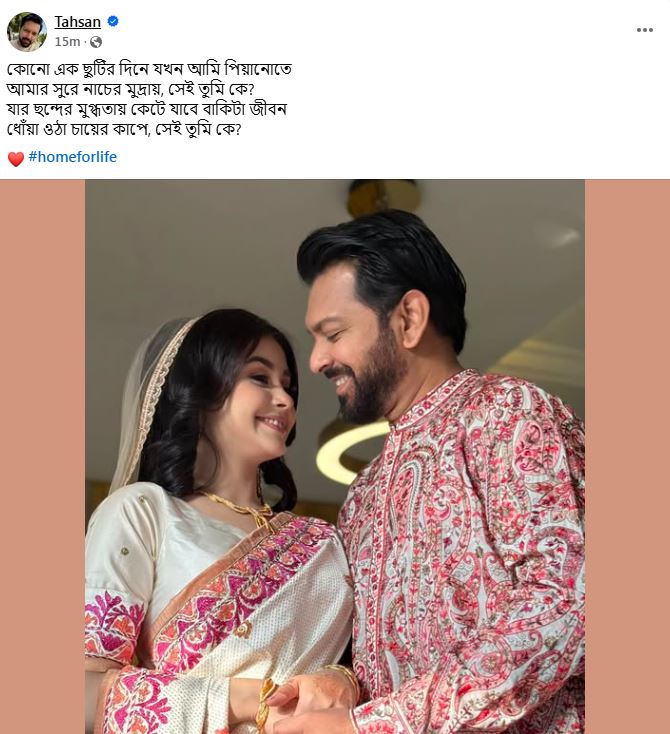
Task: Click the right peach margin beside photo
Action: 627,456
